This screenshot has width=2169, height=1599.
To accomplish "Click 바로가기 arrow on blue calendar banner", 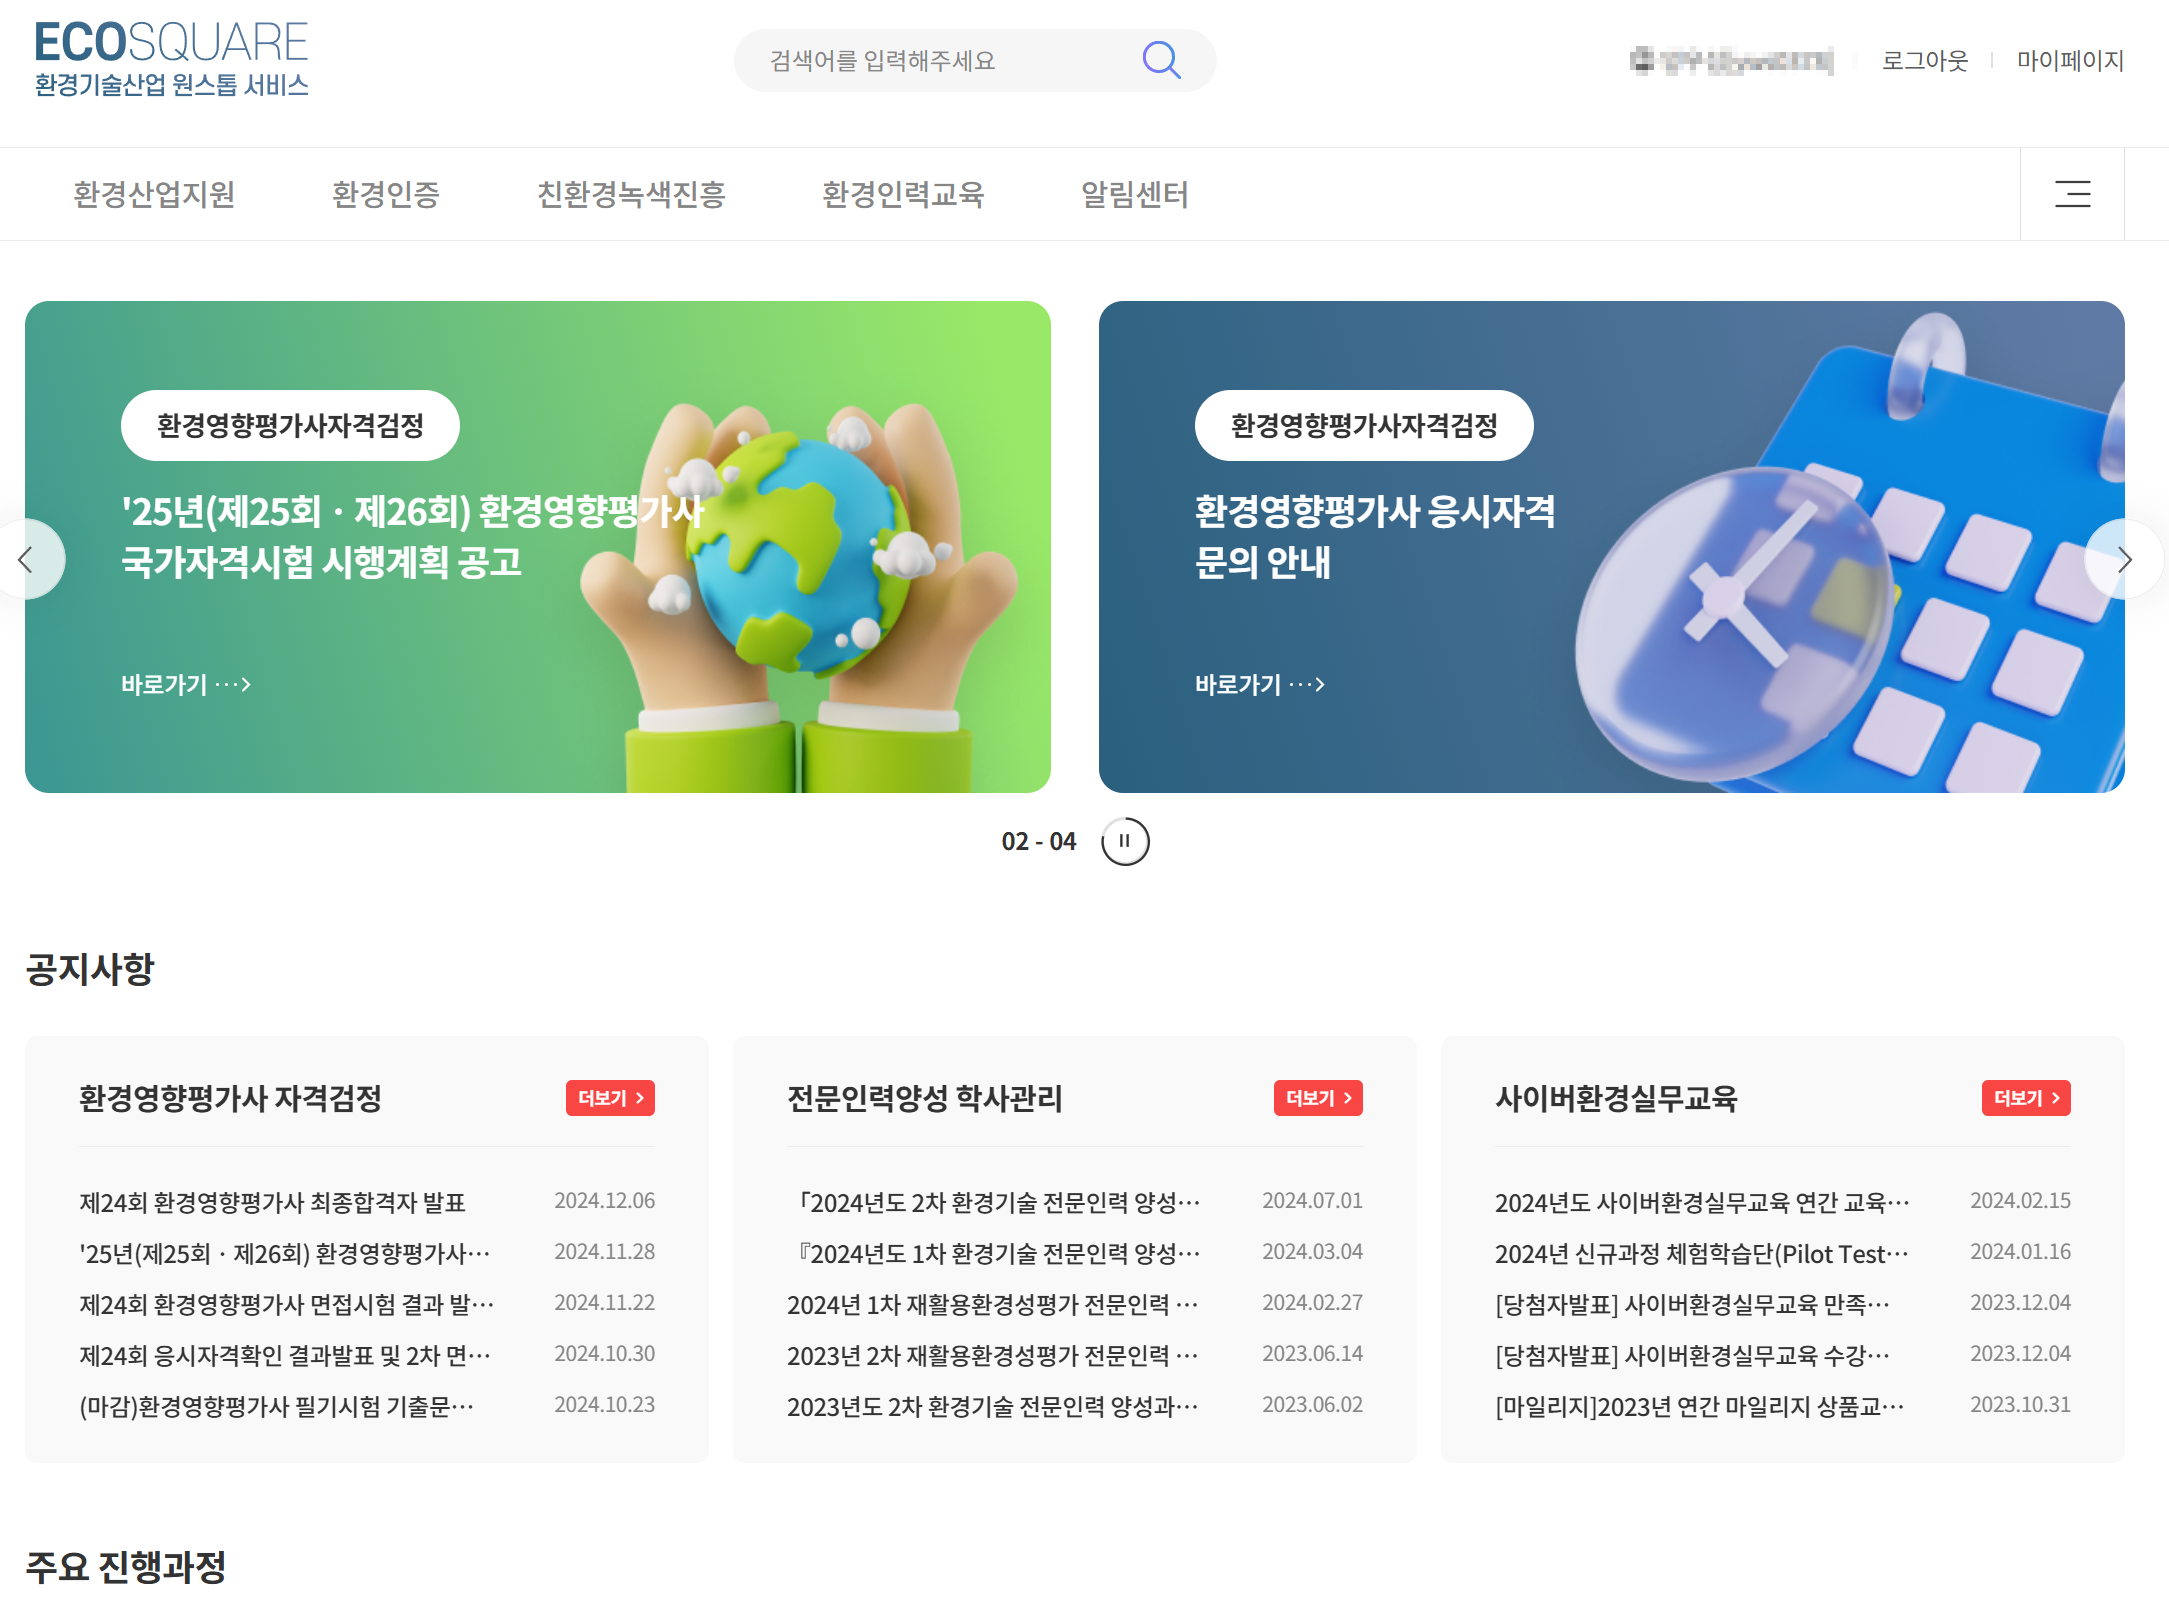I will (x=1260, y=685).
